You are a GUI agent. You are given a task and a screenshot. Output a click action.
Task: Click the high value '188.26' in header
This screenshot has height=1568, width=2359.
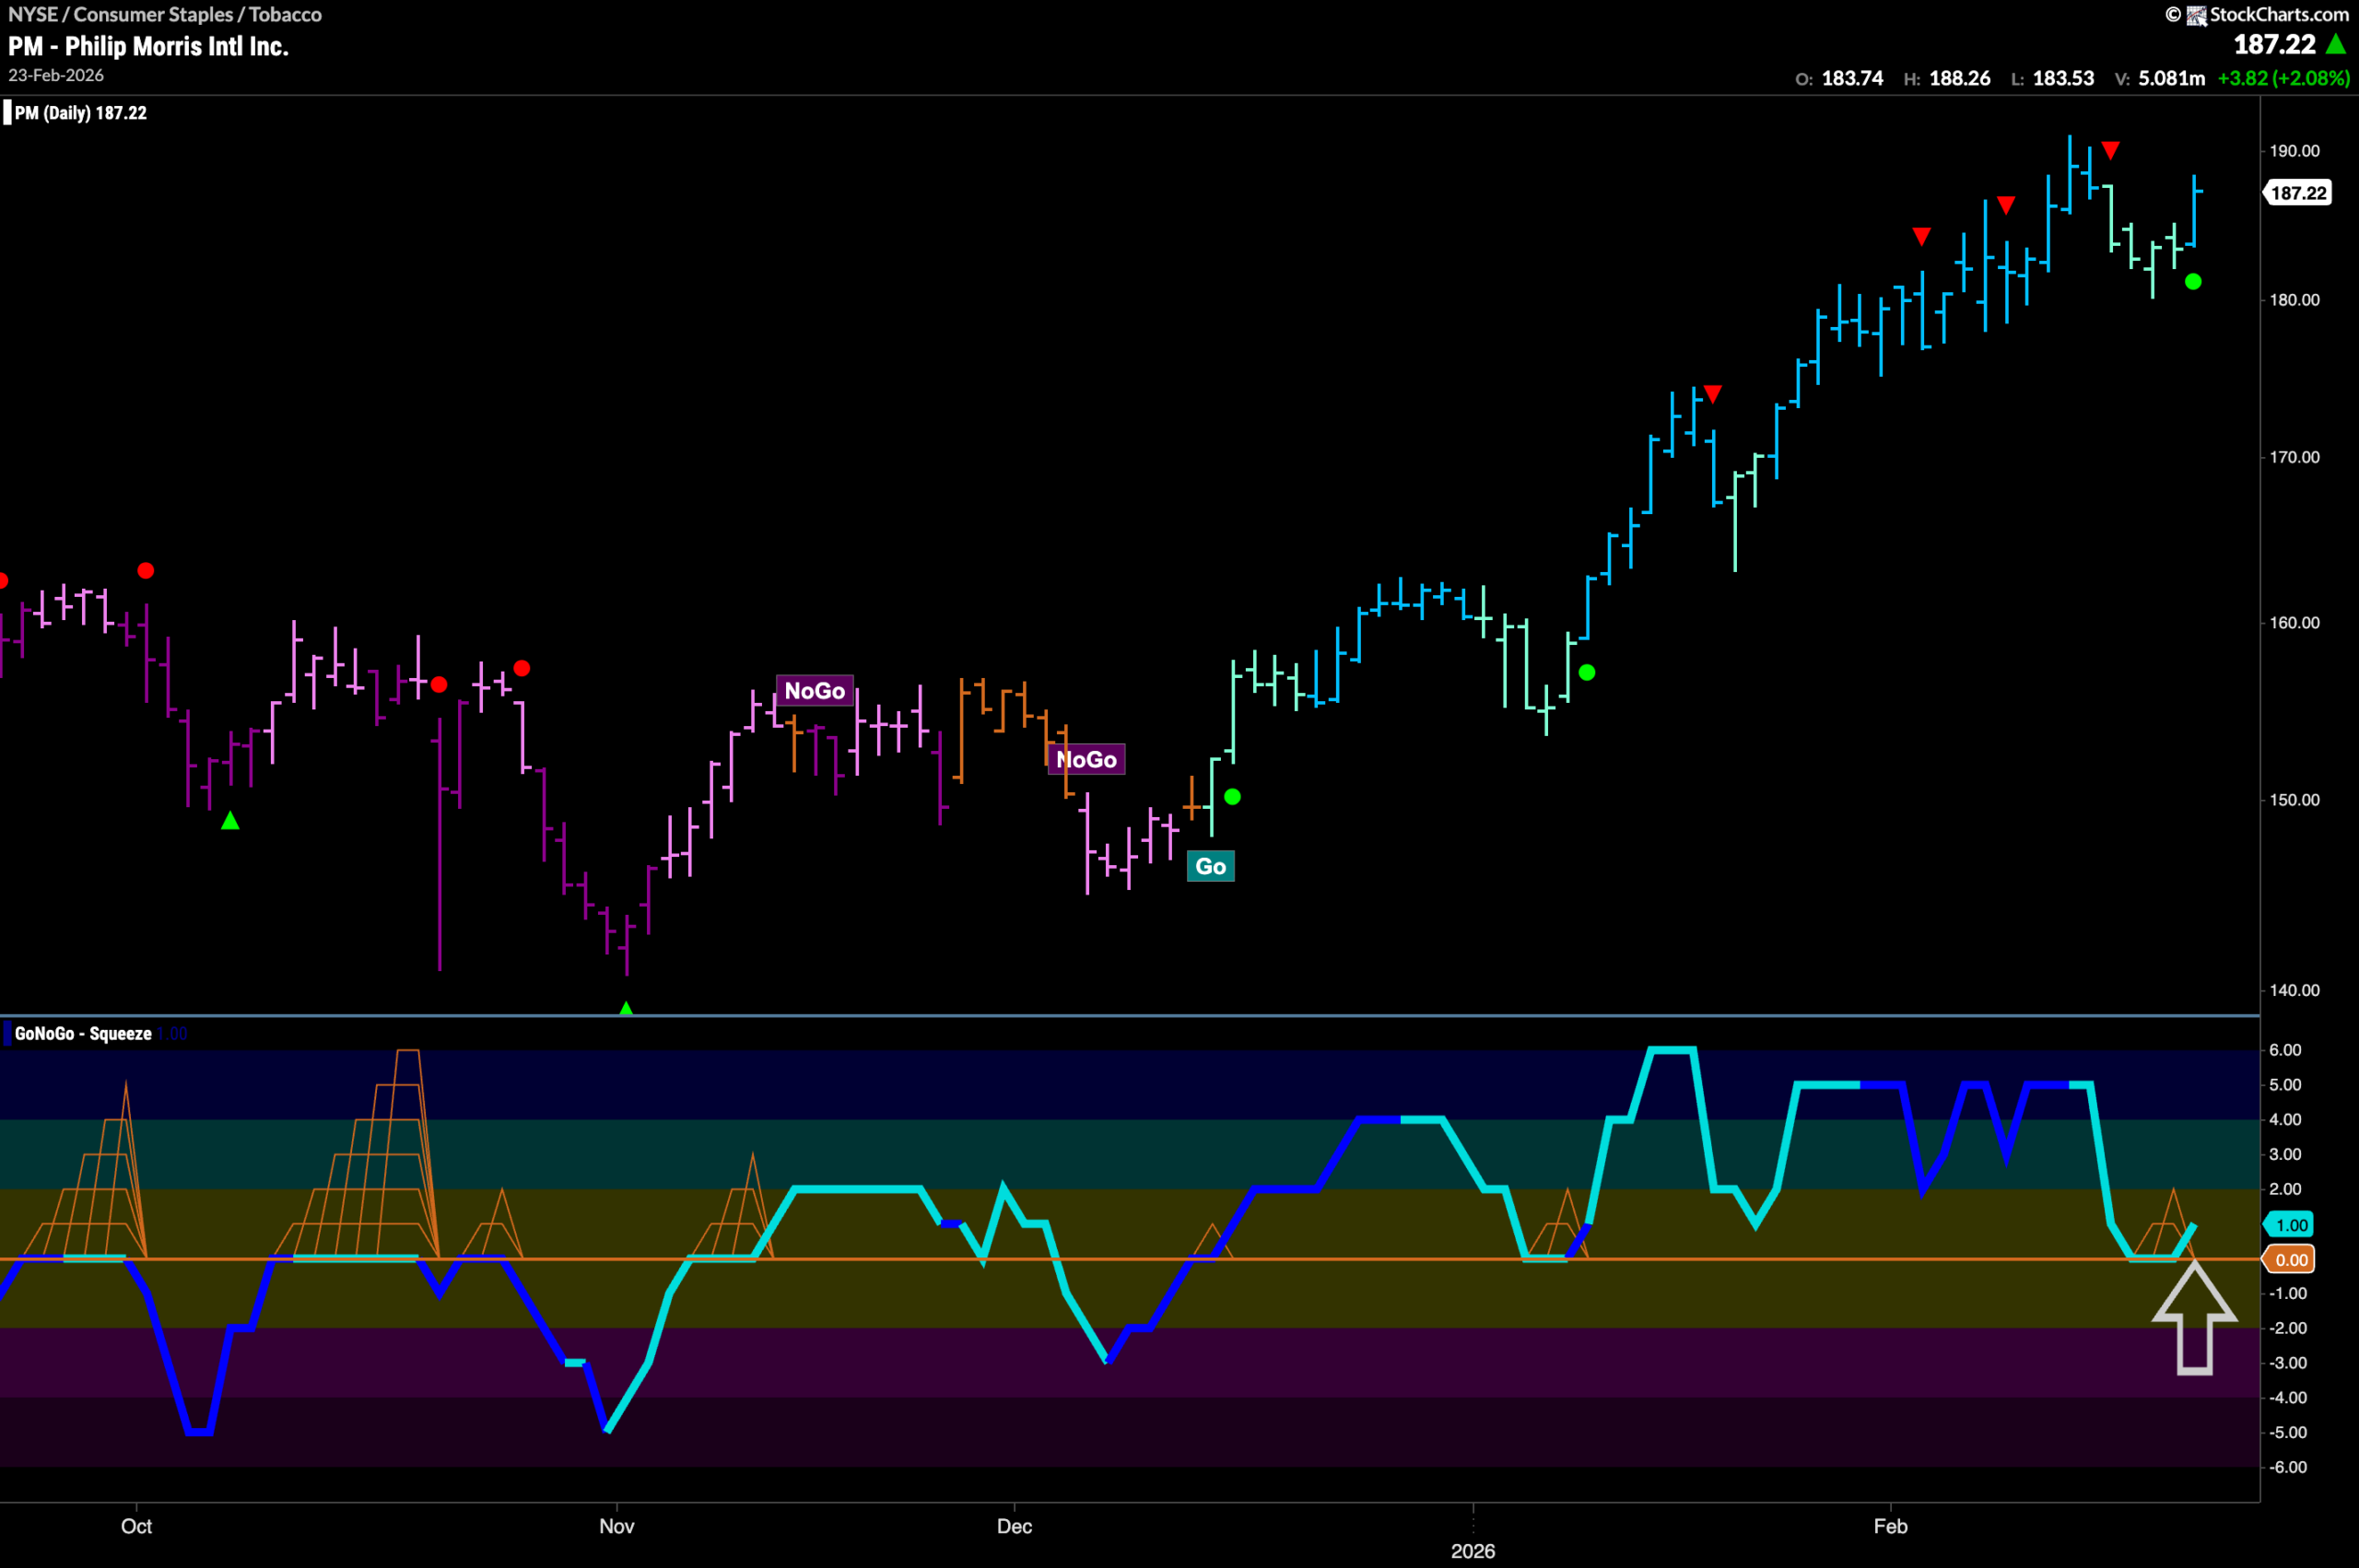(1959, 78)
